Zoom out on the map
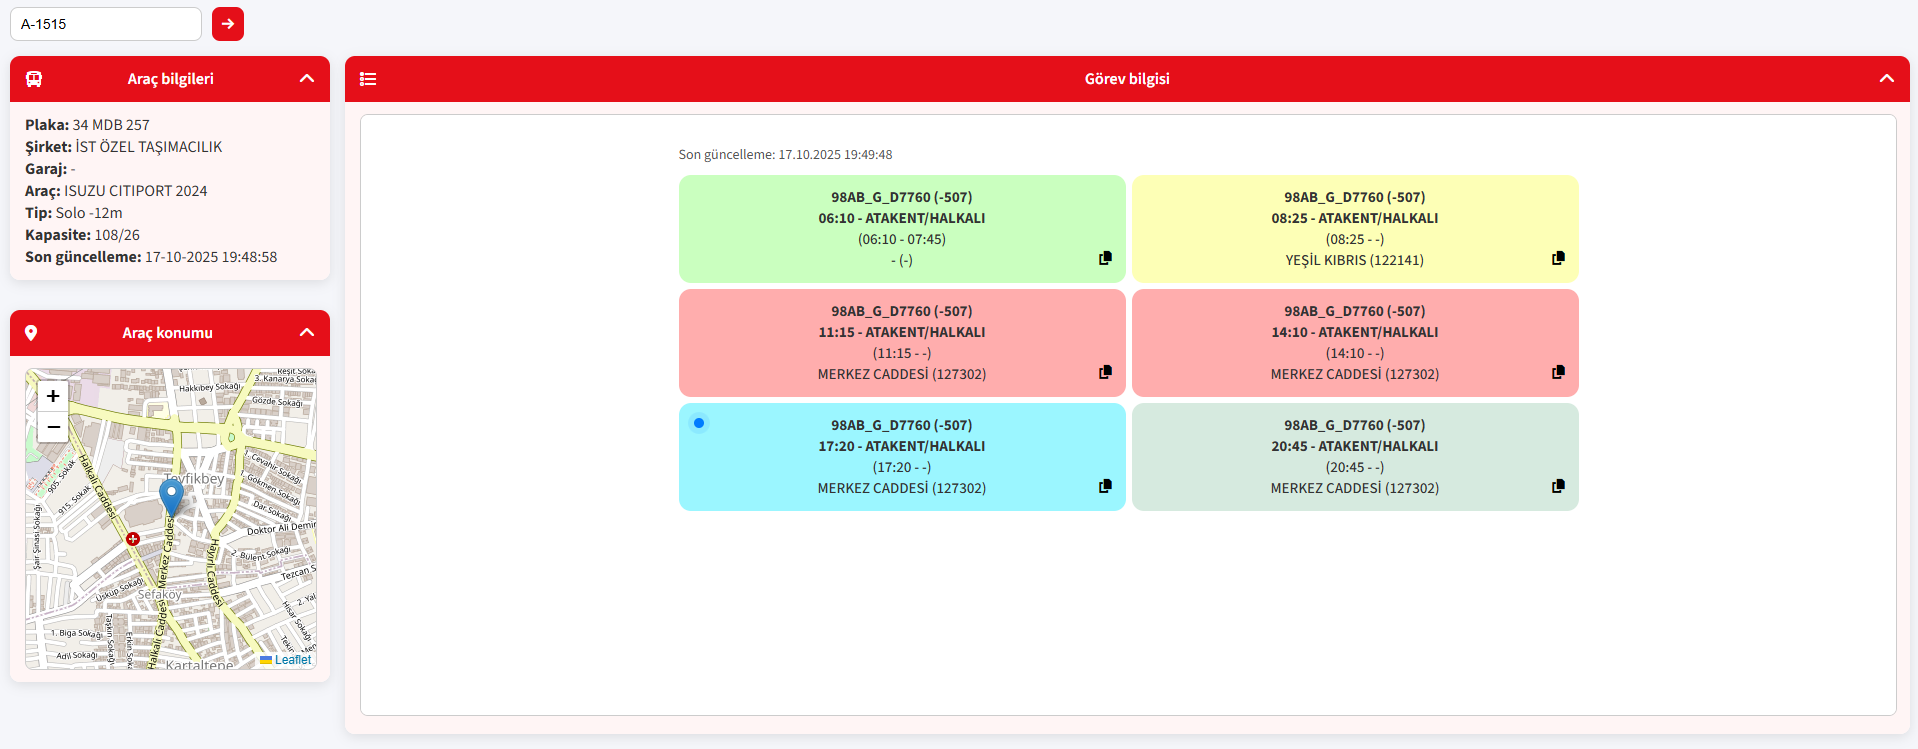Image resolution: width=1918 pixels, height=749 pixels. pos(53,427)
